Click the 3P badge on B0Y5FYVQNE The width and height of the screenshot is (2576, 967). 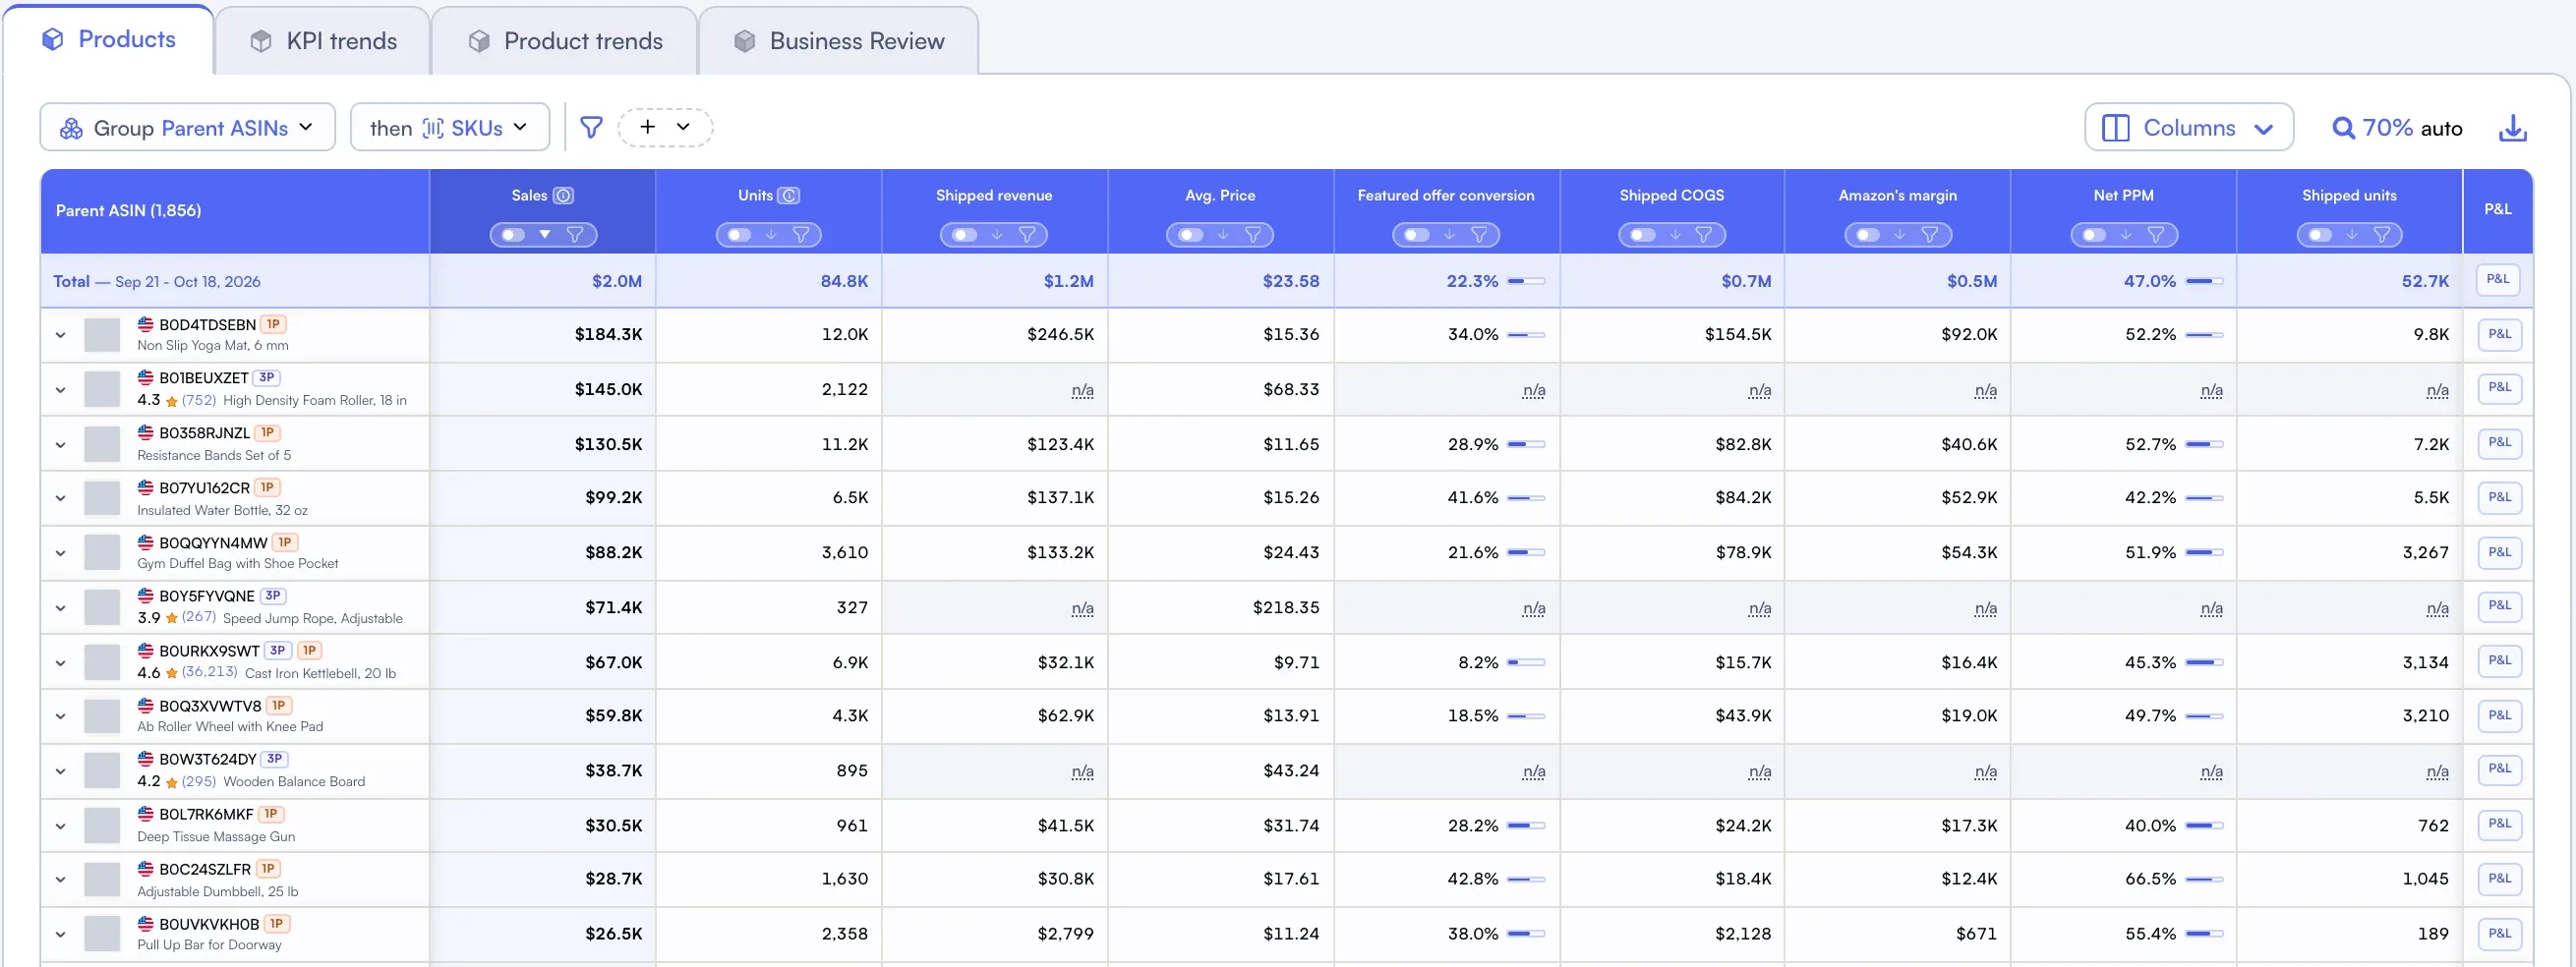coord(273,596)
